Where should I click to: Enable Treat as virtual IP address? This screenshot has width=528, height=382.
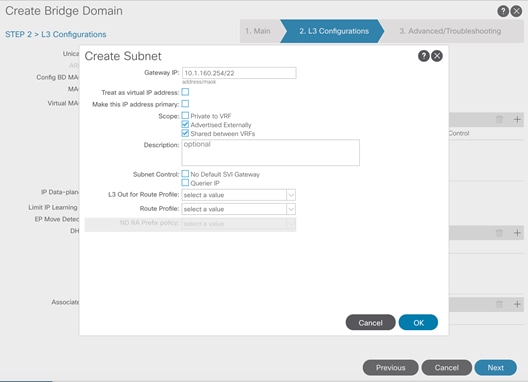coord(185,92)
